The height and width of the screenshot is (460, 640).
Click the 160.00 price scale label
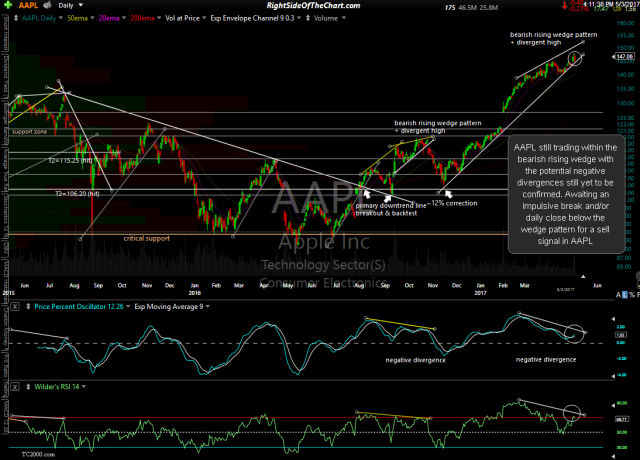coord(625,23)
